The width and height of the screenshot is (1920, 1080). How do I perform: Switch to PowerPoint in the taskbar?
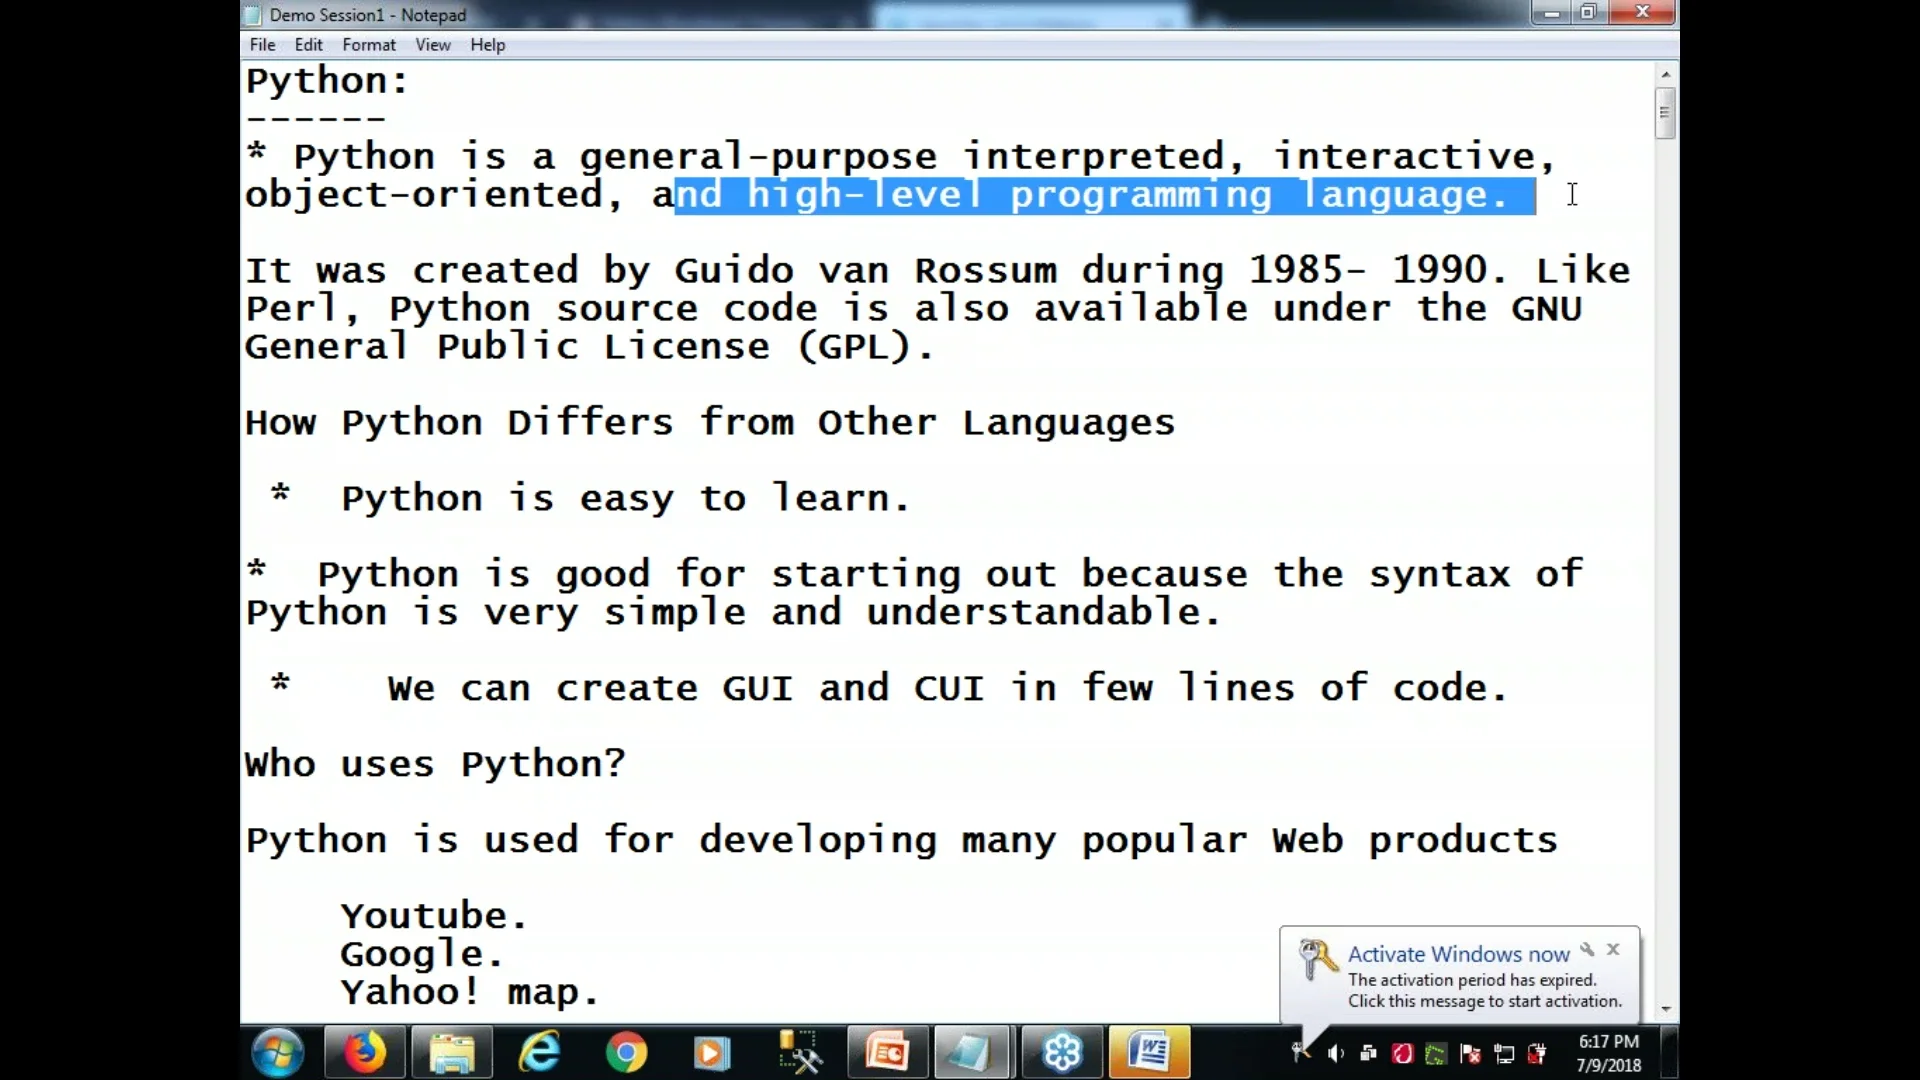click(887, 1053)
